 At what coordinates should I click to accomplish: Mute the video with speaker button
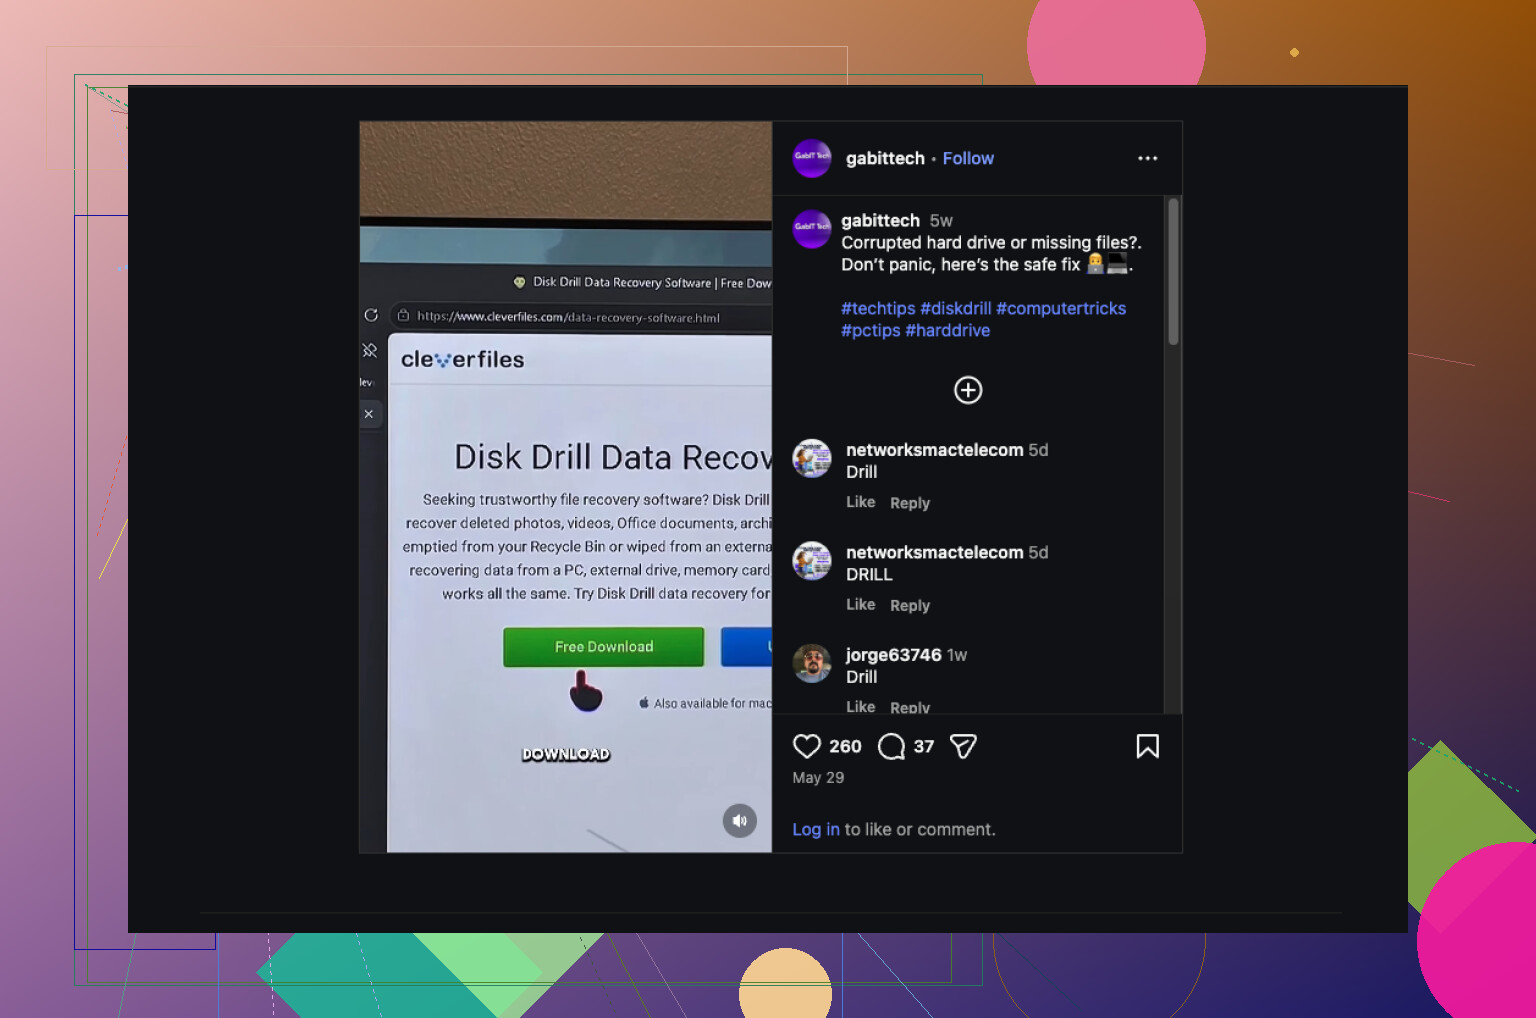click(x=740, y=821)
